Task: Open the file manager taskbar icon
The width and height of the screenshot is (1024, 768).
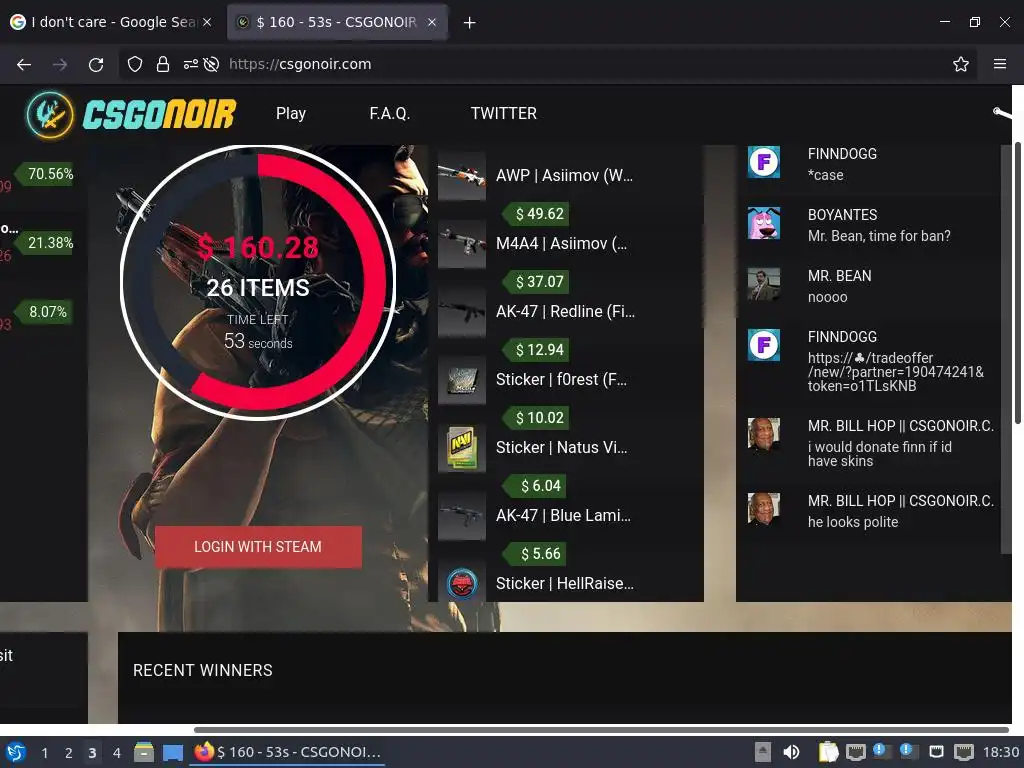Action: 144,752
